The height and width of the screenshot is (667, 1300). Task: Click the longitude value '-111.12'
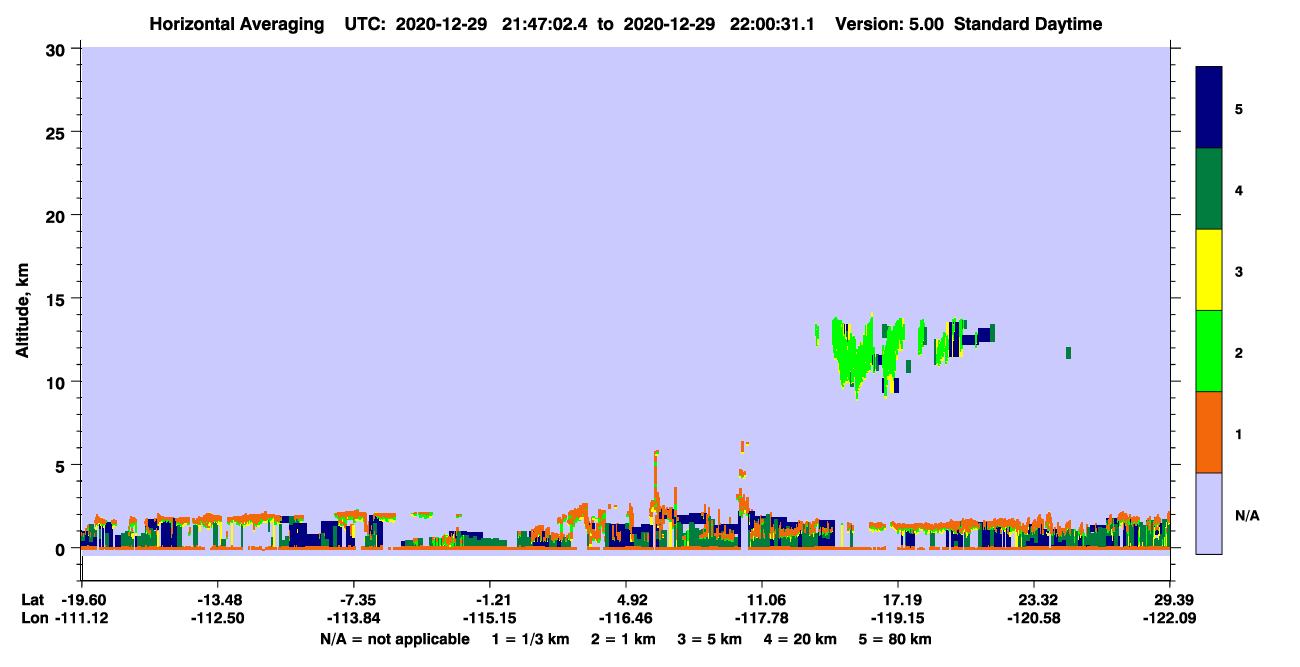(81, 618)
